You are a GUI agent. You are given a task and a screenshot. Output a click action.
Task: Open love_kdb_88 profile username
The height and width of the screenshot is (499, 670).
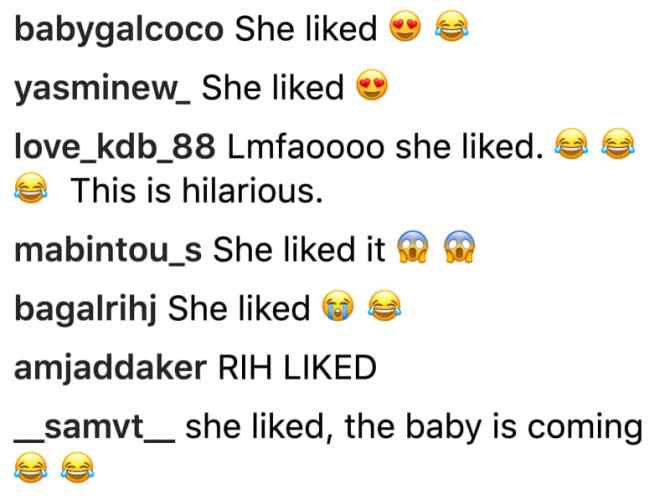(x=115, y=147)
